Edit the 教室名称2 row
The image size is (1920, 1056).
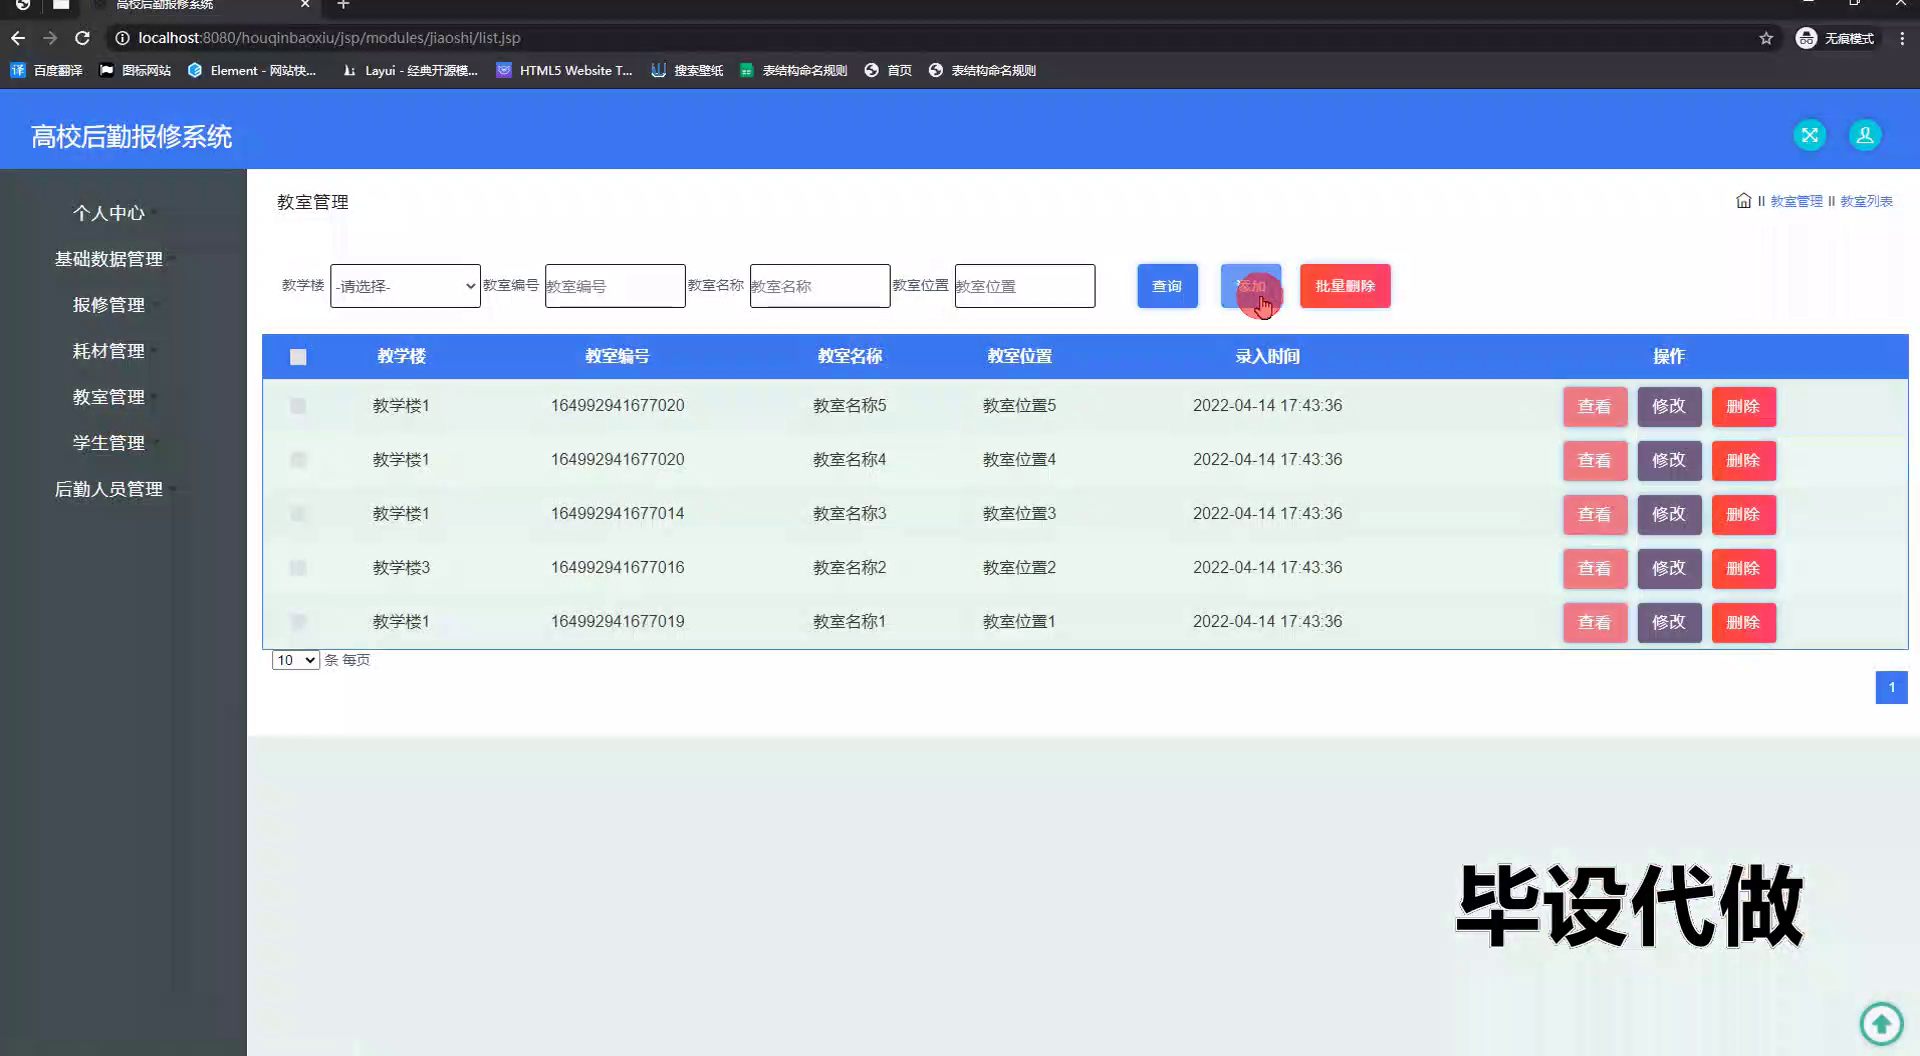[x=1669, y=569]
